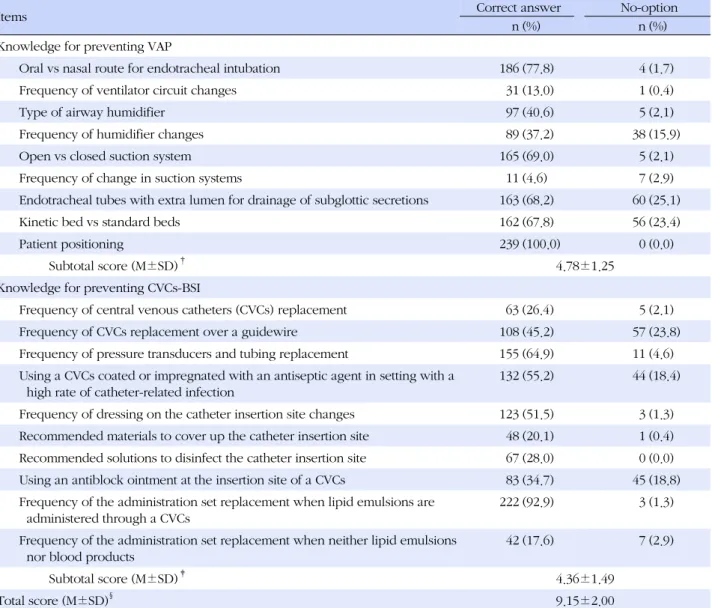Select value '67 (28.0)'

pyautogui.click(x=529, y=458)
